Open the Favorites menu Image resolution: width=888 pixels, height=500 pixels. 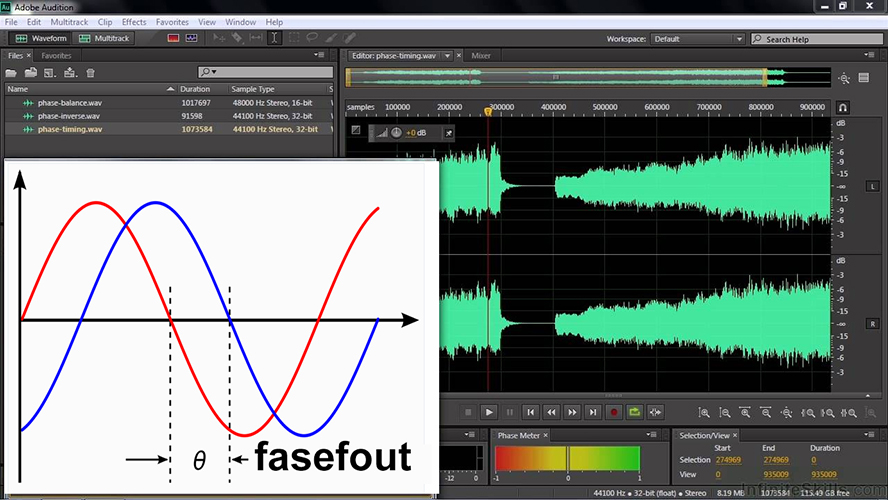172,22
